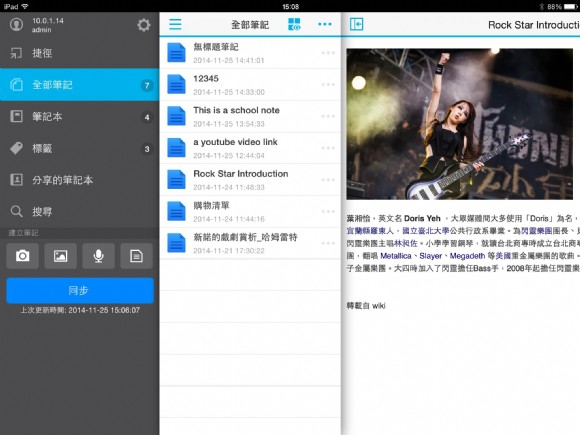Open settings gear in sidebar header

click(144, 25)
